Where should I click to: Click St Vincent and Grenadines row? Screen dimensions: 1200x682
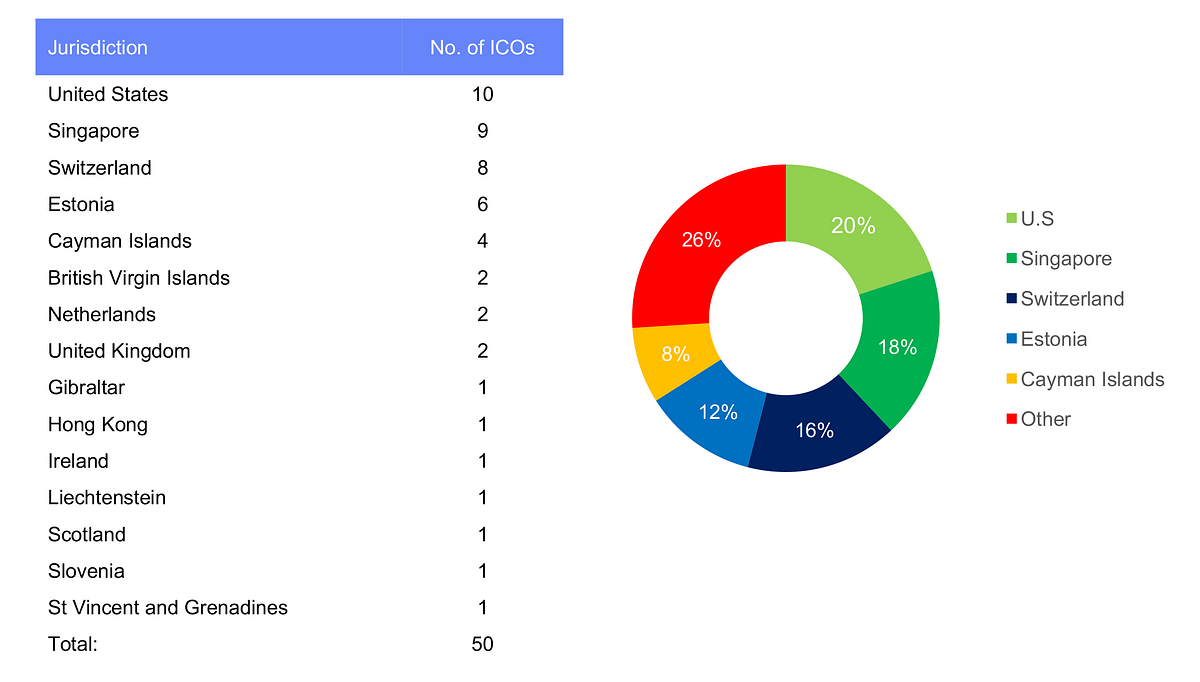point(168,608)
